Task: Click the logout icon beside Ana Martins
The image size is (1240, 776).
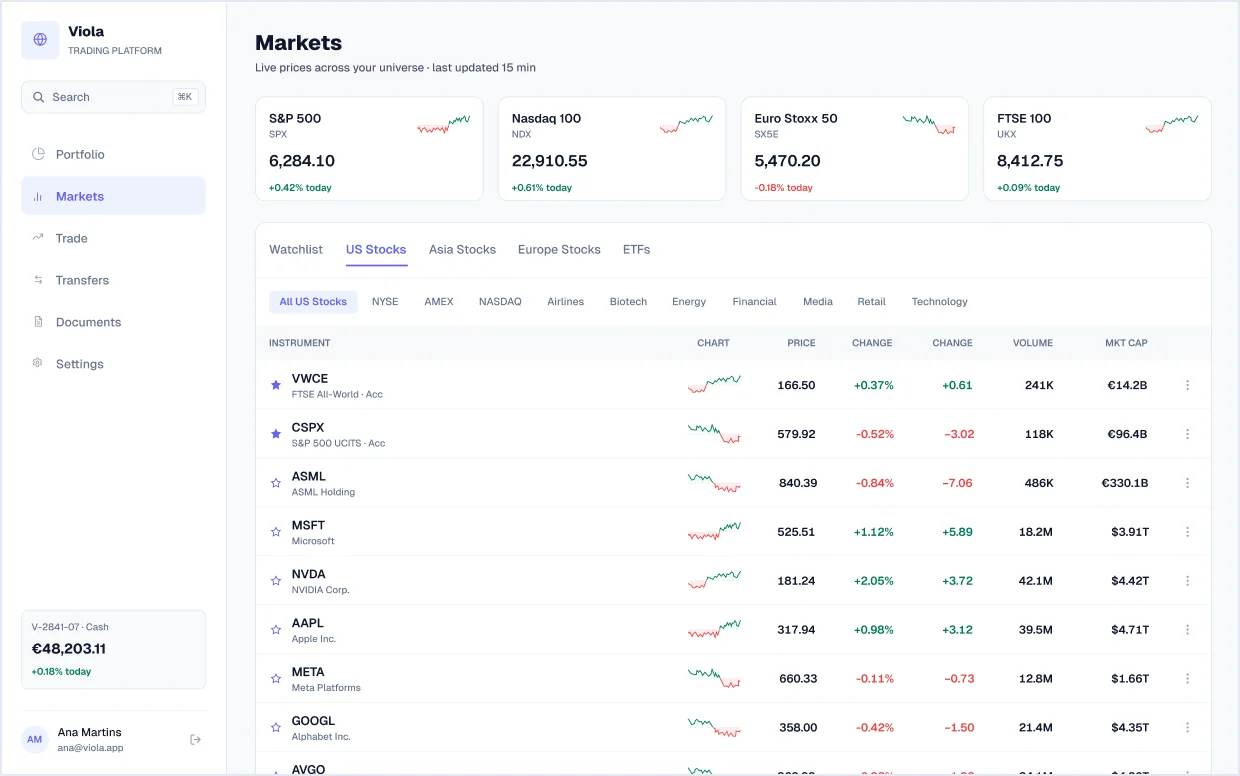Action: [x=195, y=740]
